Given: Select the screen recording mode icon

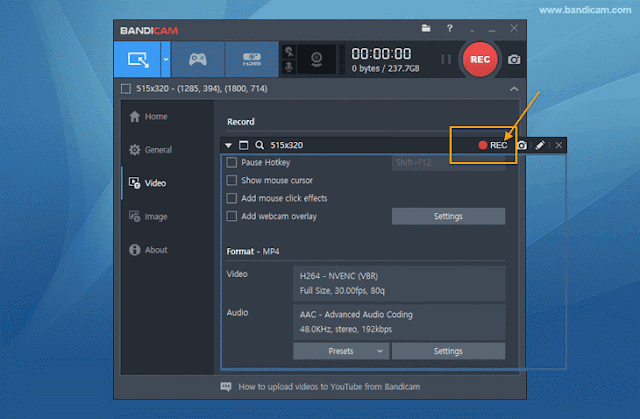Looking at the screenshot, I should 138,59.
